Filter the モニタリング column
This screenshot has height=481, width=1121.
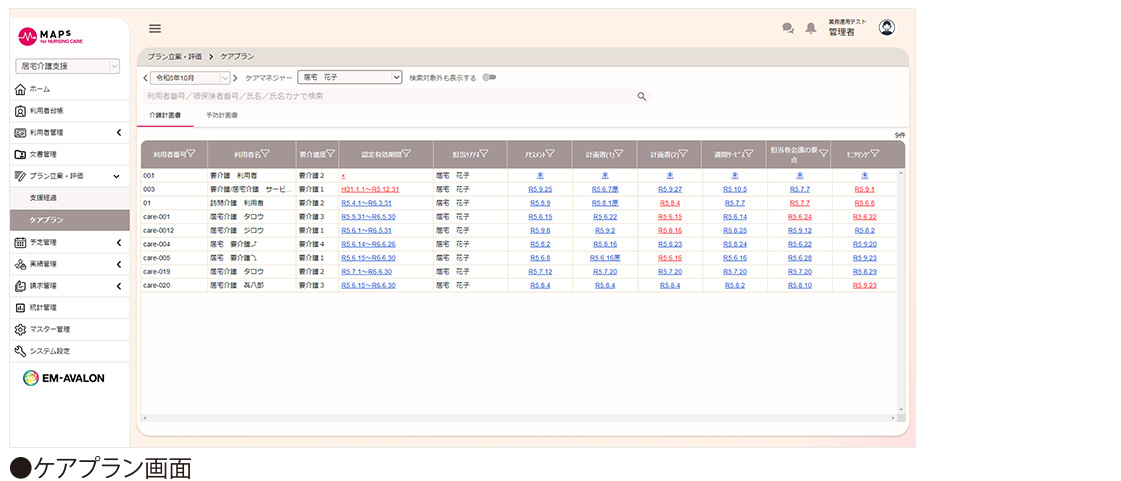click(x=875, y=153)
